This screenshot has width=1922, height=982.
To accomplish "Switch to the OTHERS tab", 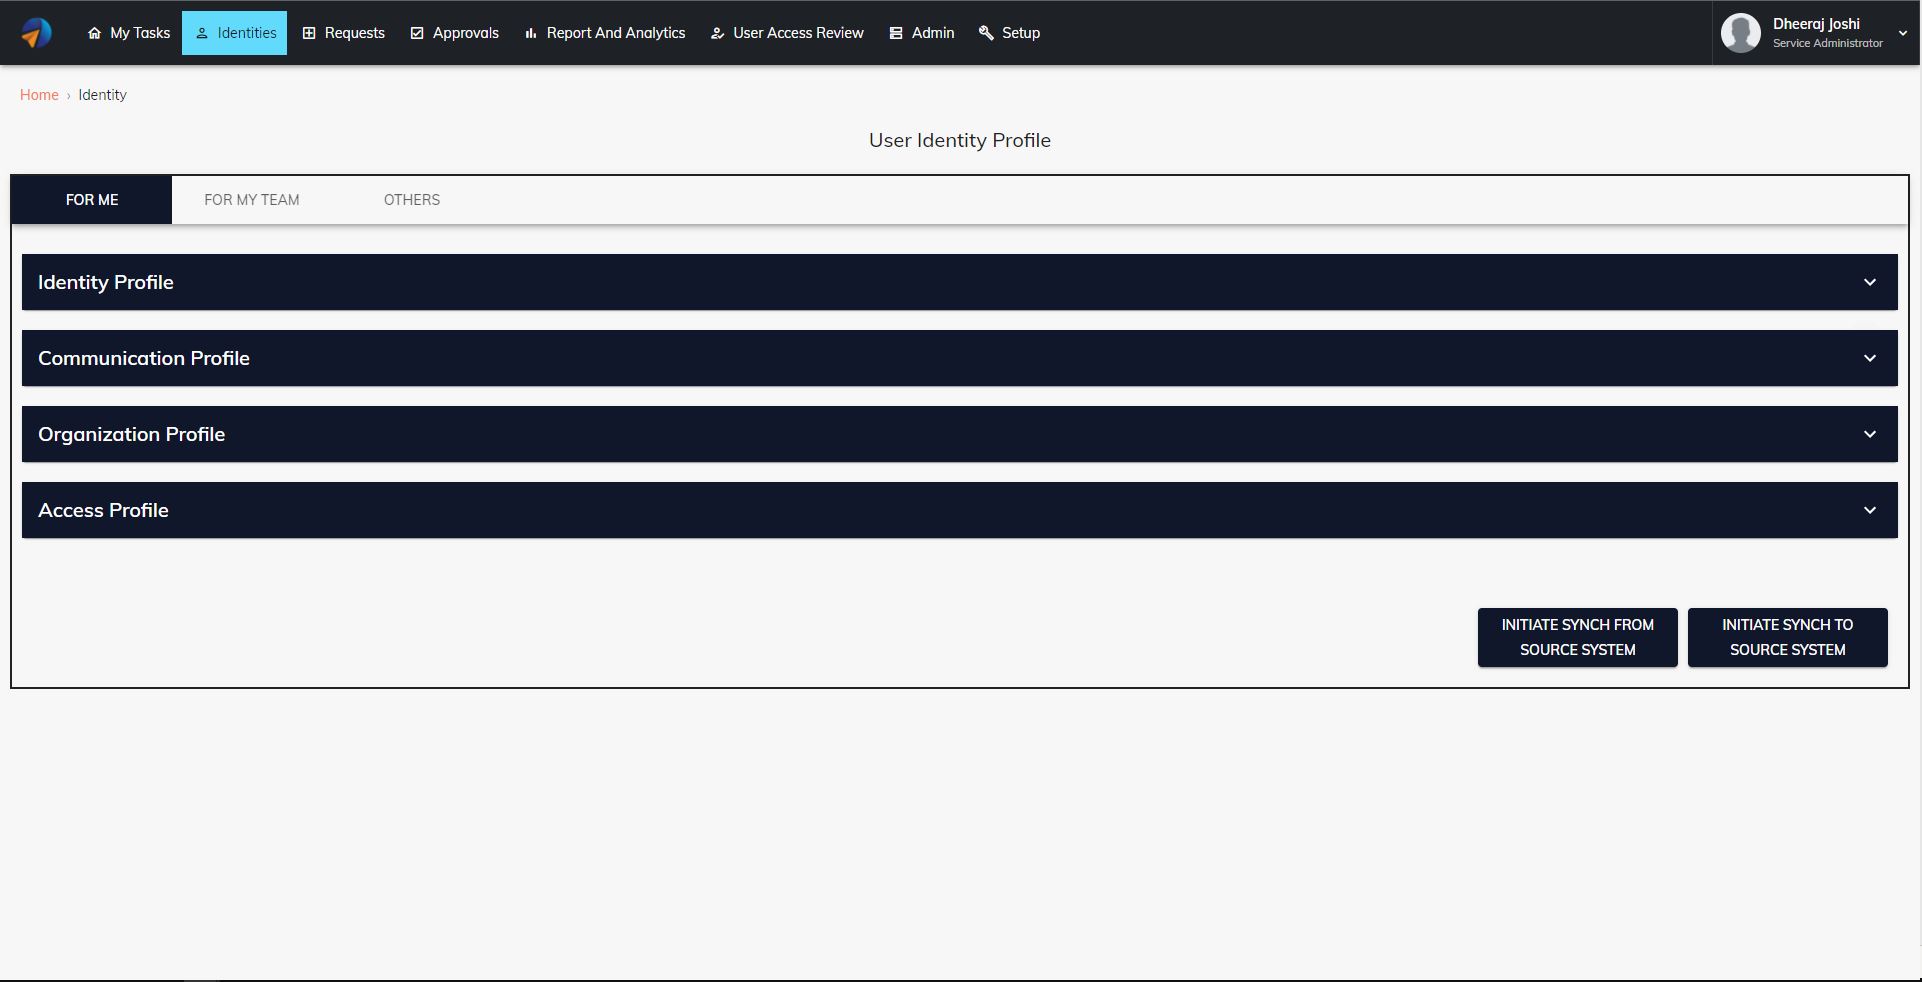I will [x=411, y=199].
